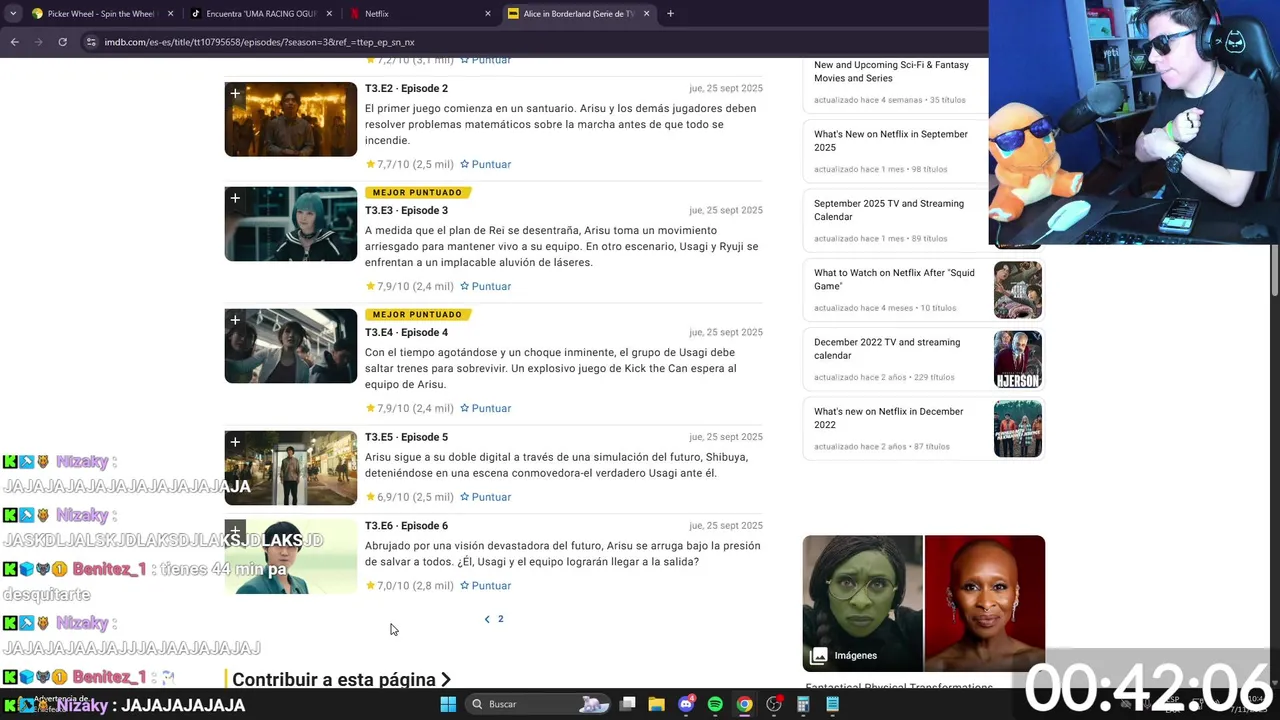Open December 2022 calendar poster thumbnail
Viewport: 1280px width, 720px height.
[1018, 359]
